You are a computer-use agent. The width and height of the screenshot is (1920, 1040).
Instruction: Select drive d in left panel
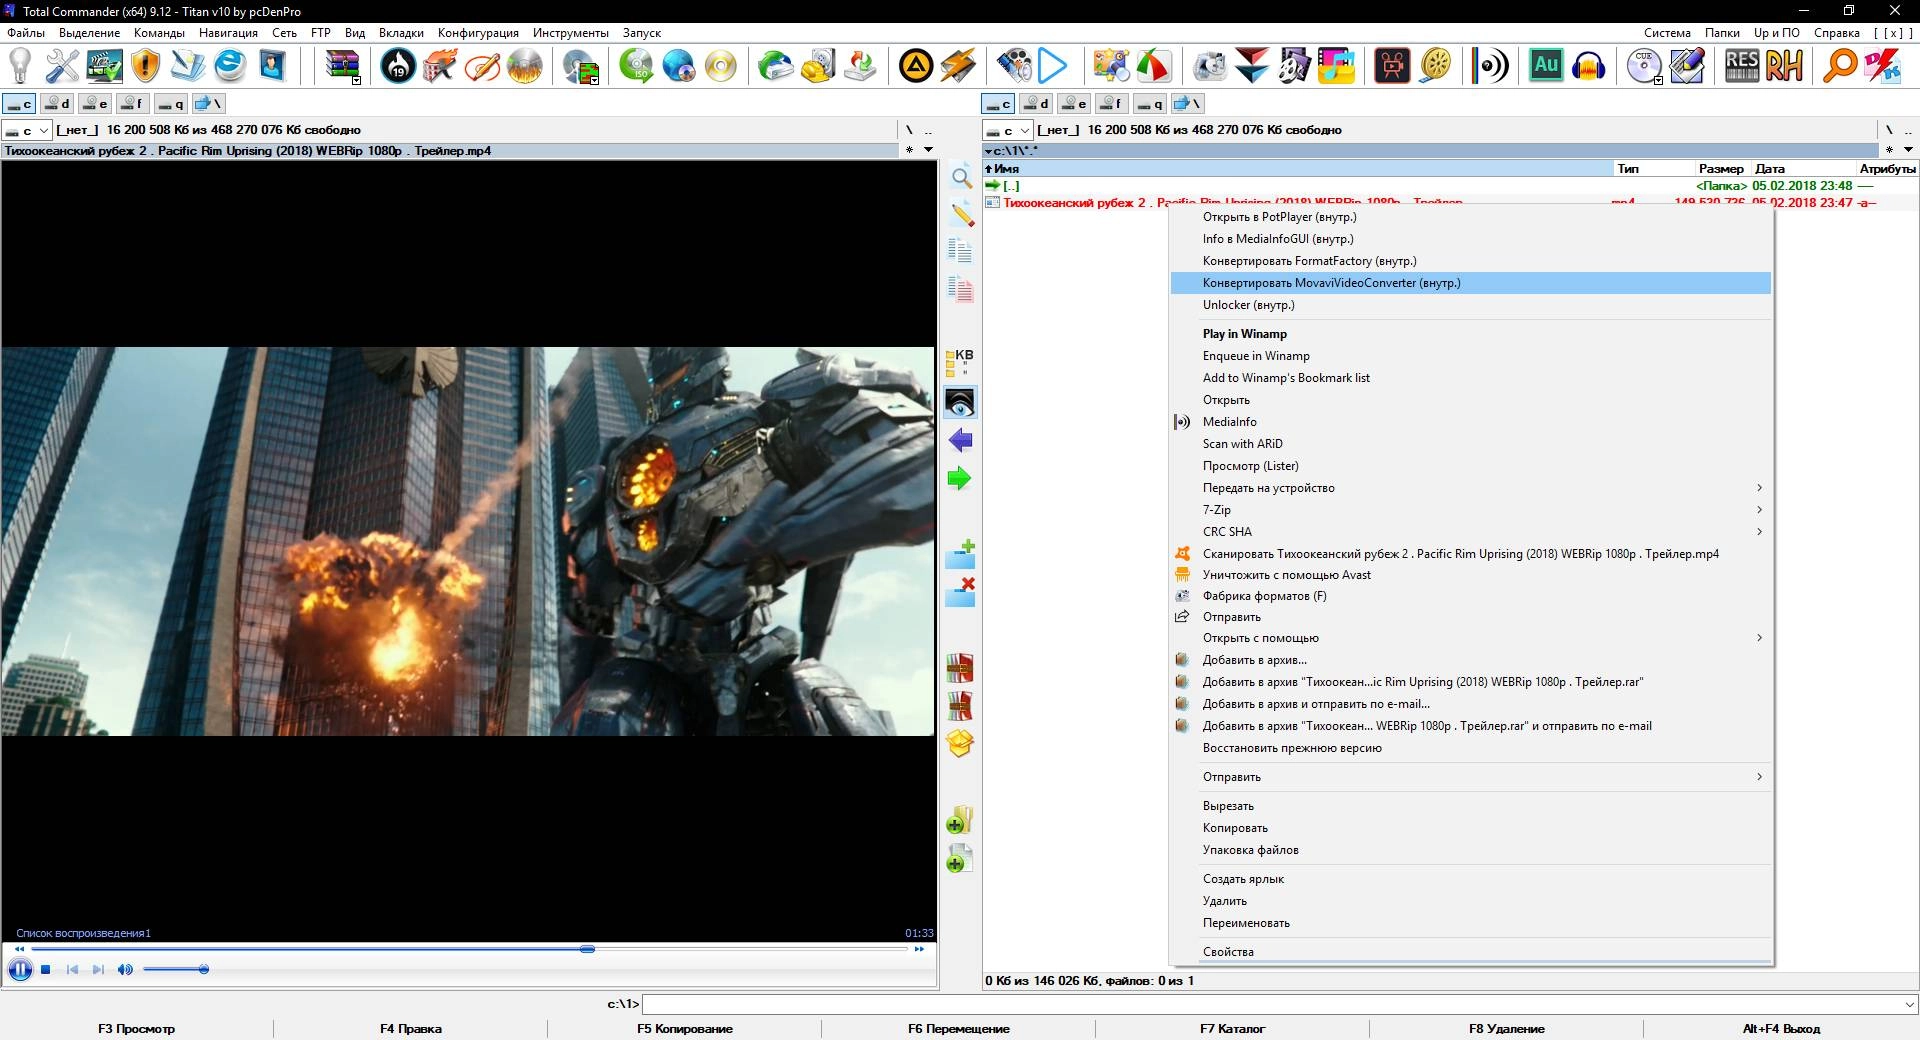click(x=58, y=104)
